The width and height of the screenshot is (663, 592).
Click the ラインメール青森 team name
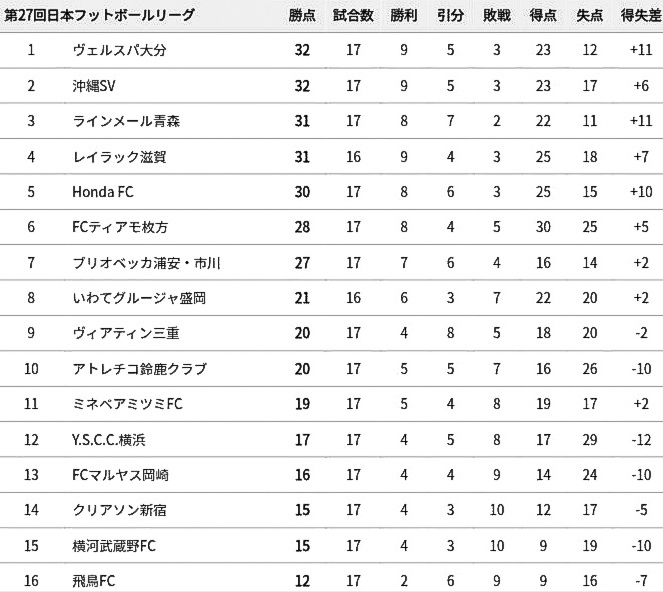(x=126, y=121)
